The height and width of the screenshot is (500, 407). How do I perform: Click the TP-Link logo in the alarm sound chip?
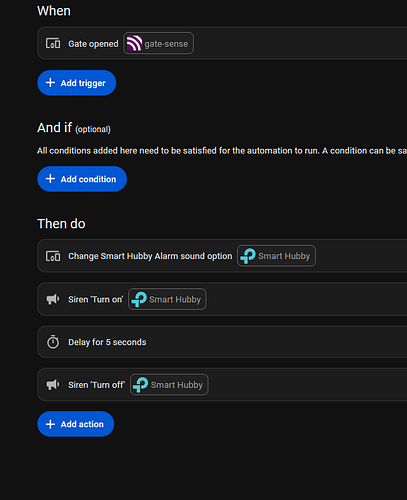point(248,256)
